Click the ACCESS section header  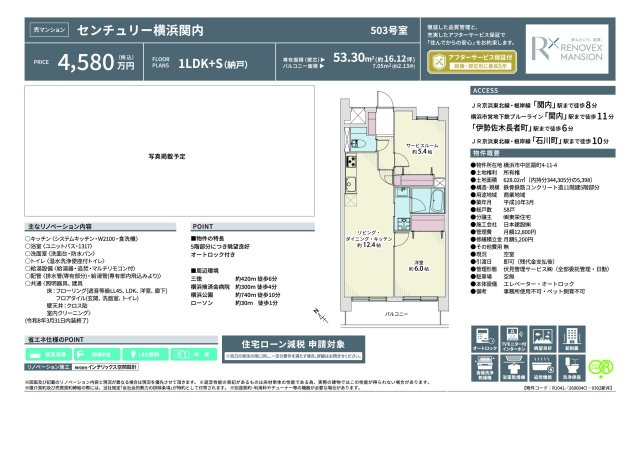tap(543, 91)
